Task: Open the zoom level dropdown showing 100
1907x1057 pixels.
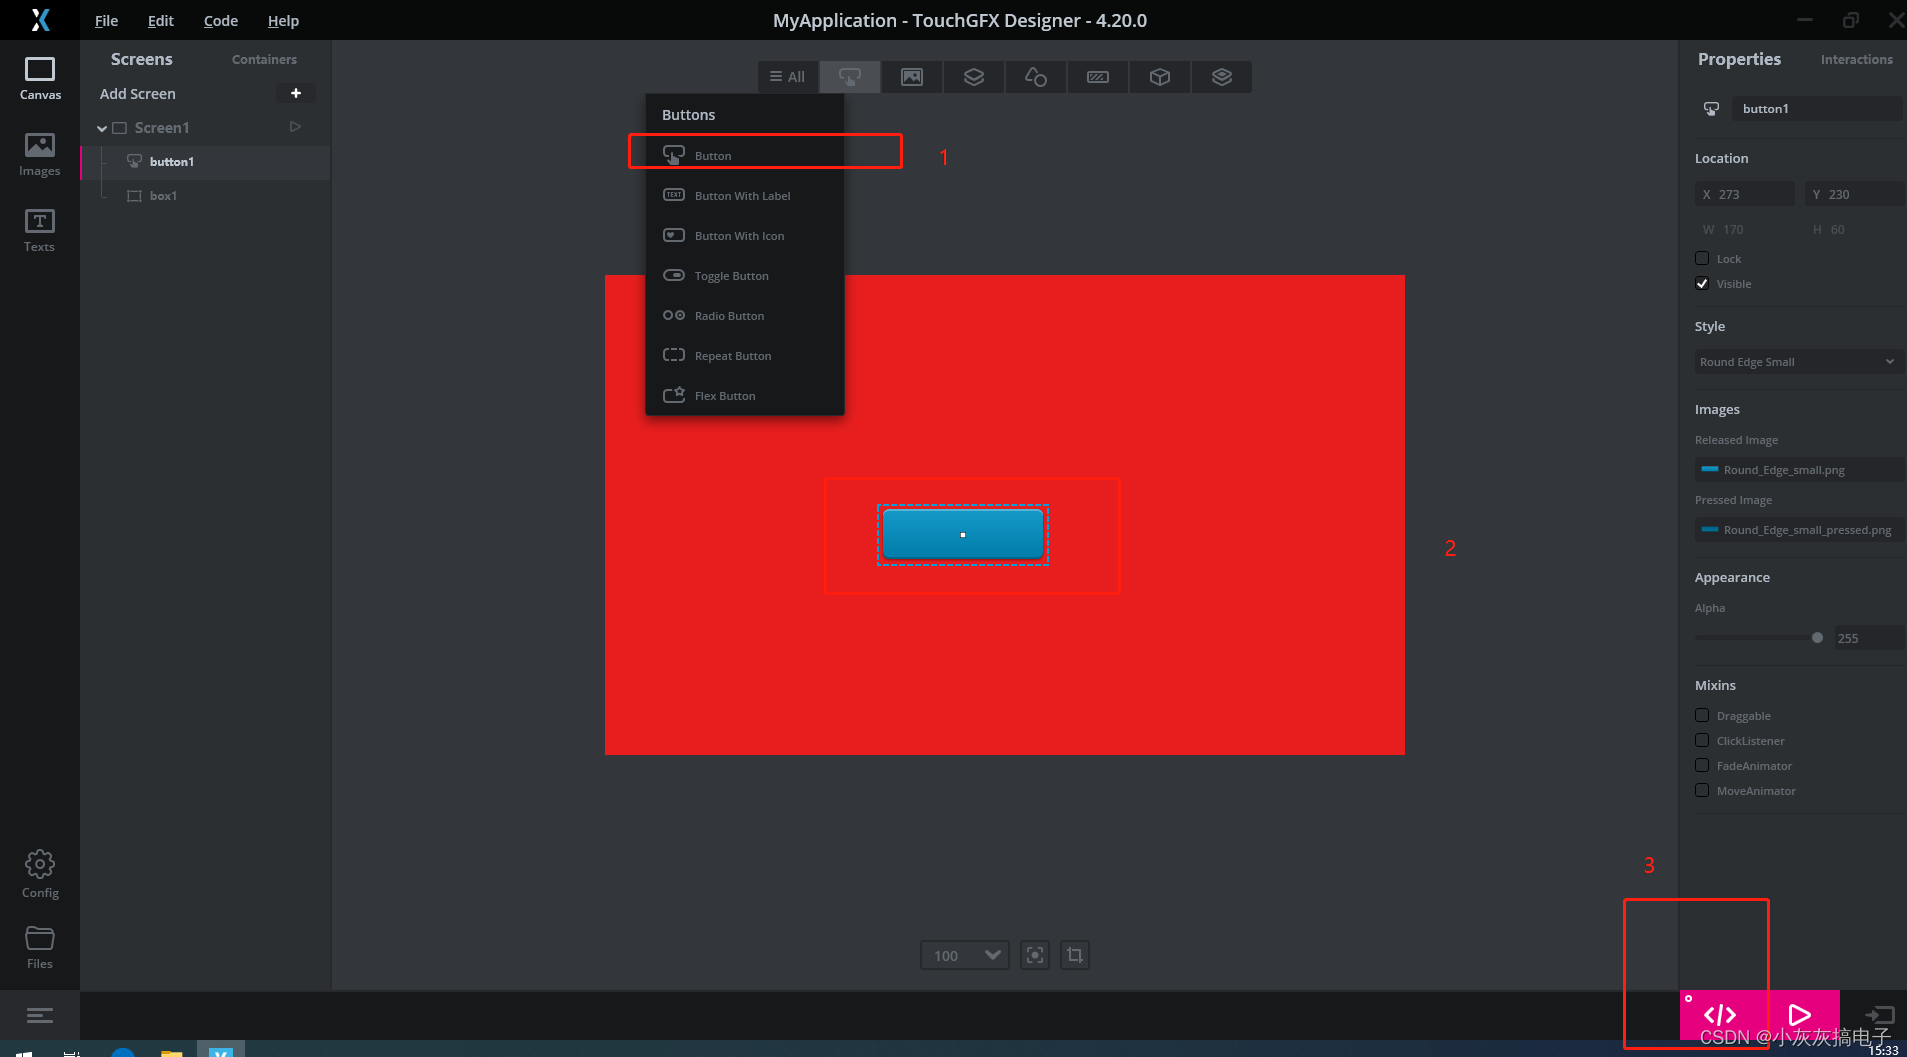Action: (x=965, y=955)
